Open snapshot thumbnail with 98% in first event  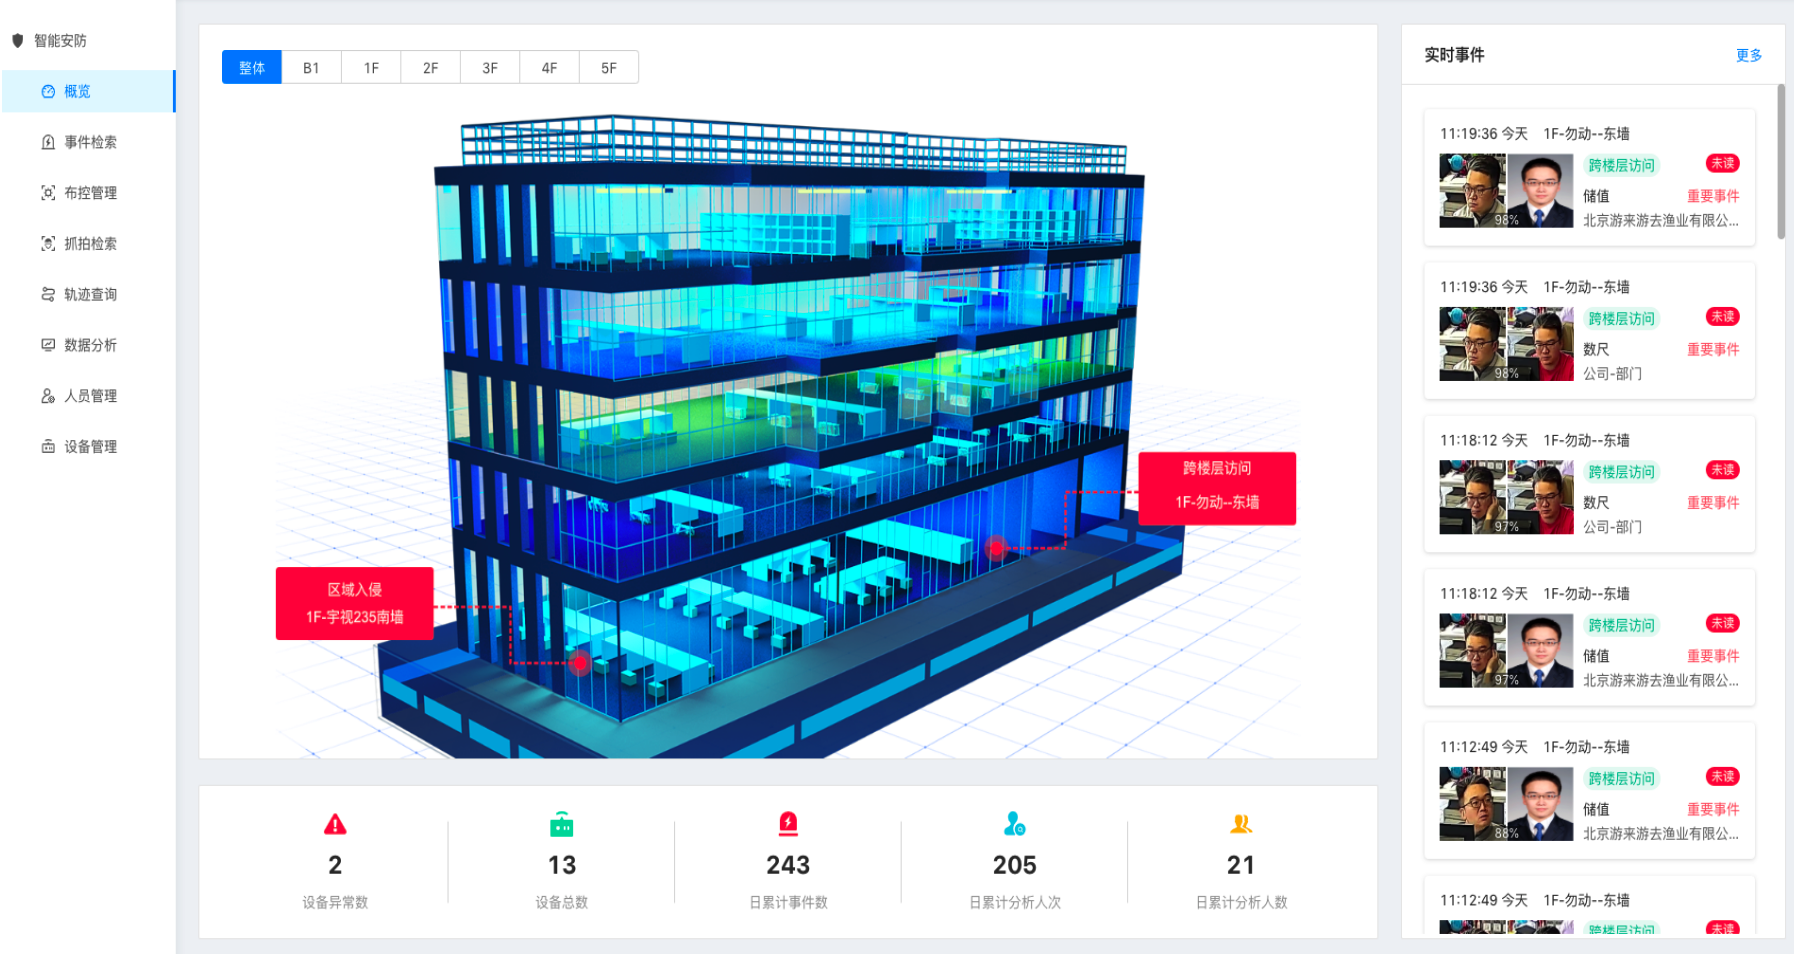[1472, 190]
